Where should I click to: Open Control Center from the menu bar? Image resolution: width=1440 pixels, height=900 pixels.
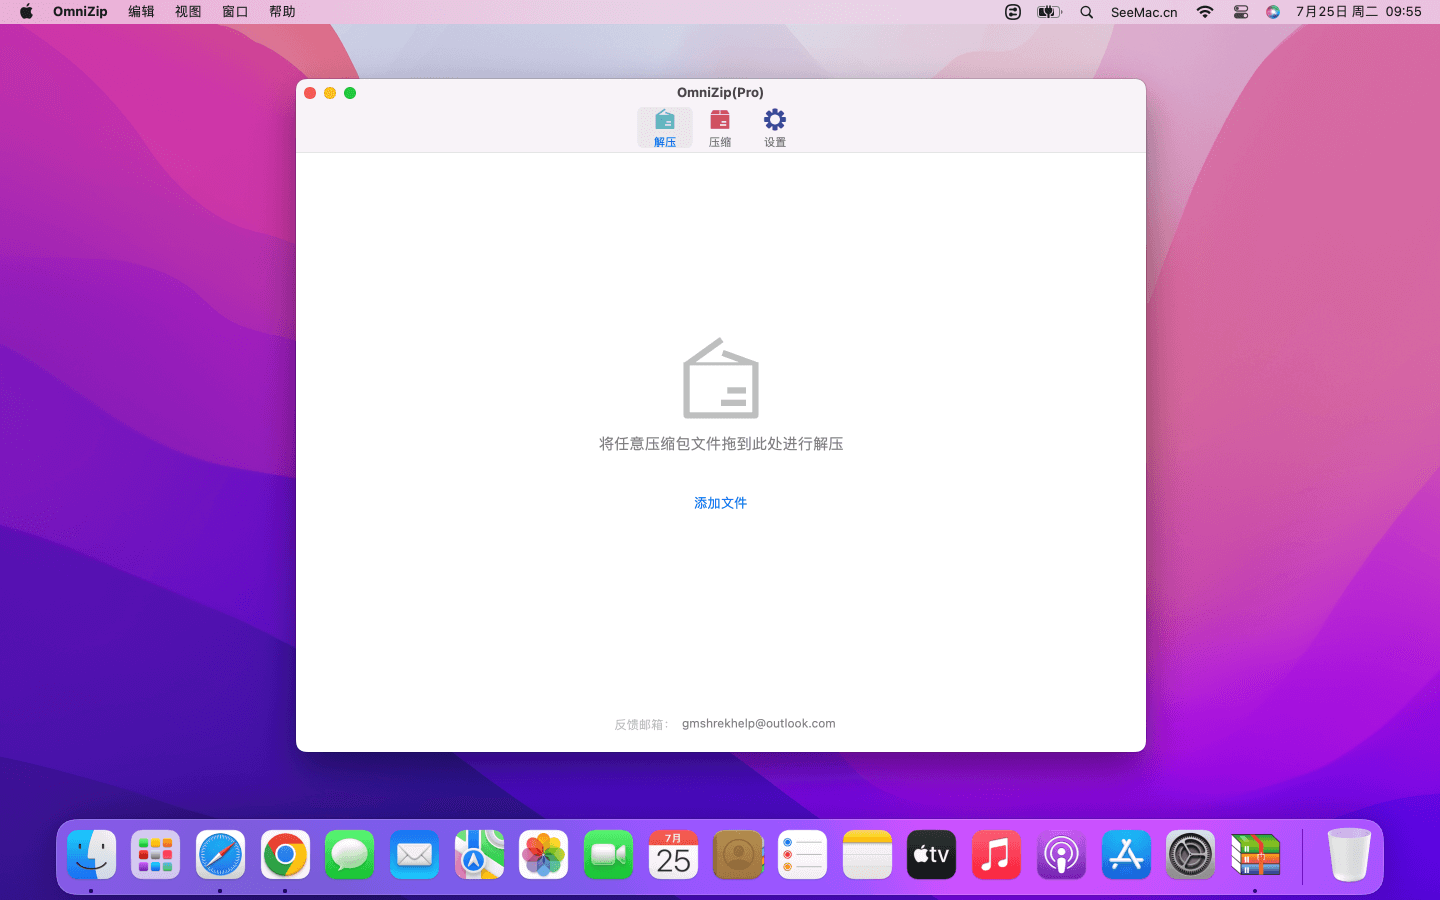tap(1241, 12)
